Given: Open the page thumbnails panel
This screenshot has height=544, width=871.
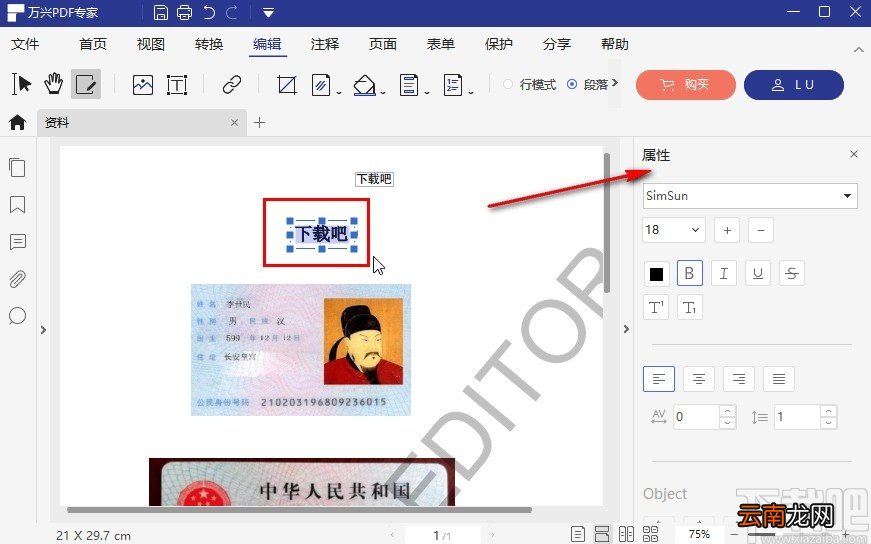Looking at the screenshot, I should pyautogui.click(x=17, y=167).
